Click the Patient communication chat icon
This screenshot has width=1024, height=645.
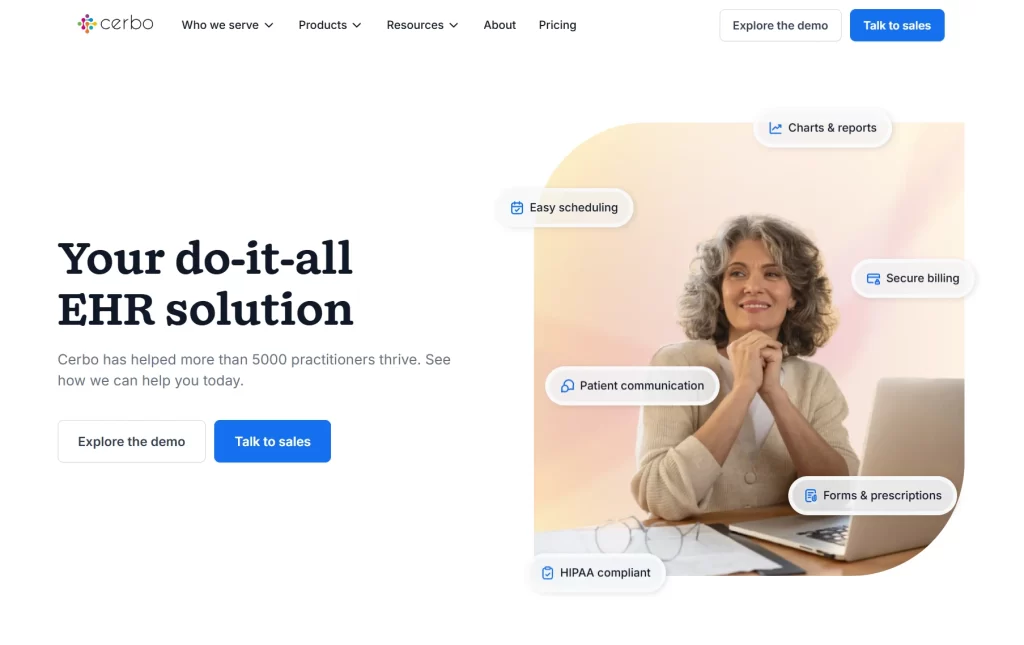pos(568,386)
